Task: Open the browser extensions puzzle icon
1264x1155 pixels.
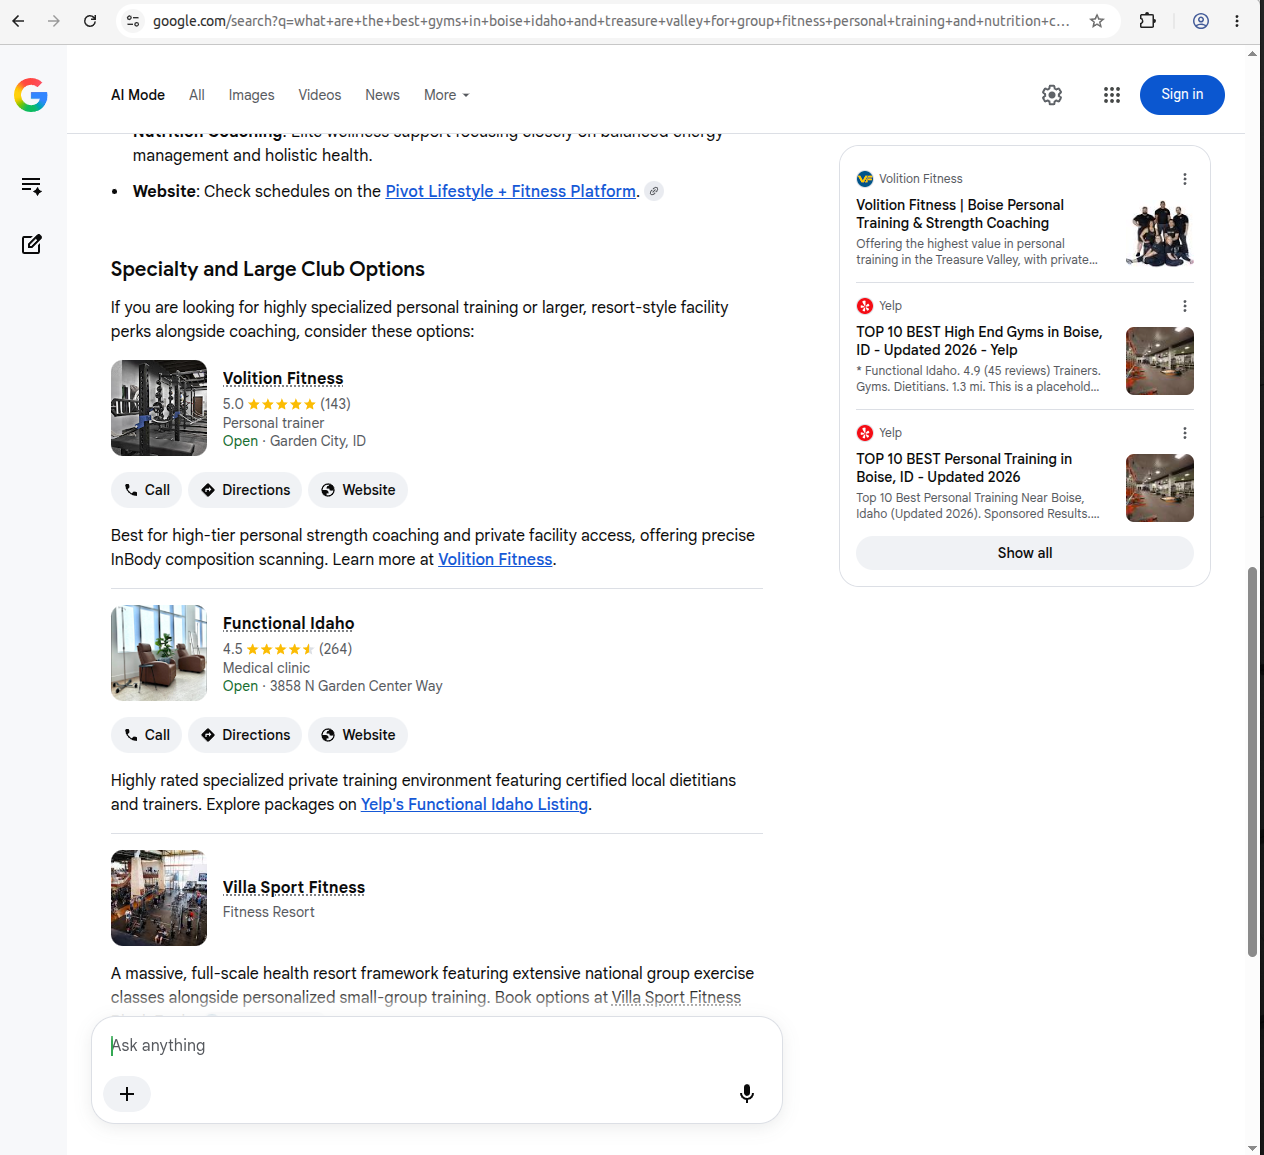Action: (1148, 20)
